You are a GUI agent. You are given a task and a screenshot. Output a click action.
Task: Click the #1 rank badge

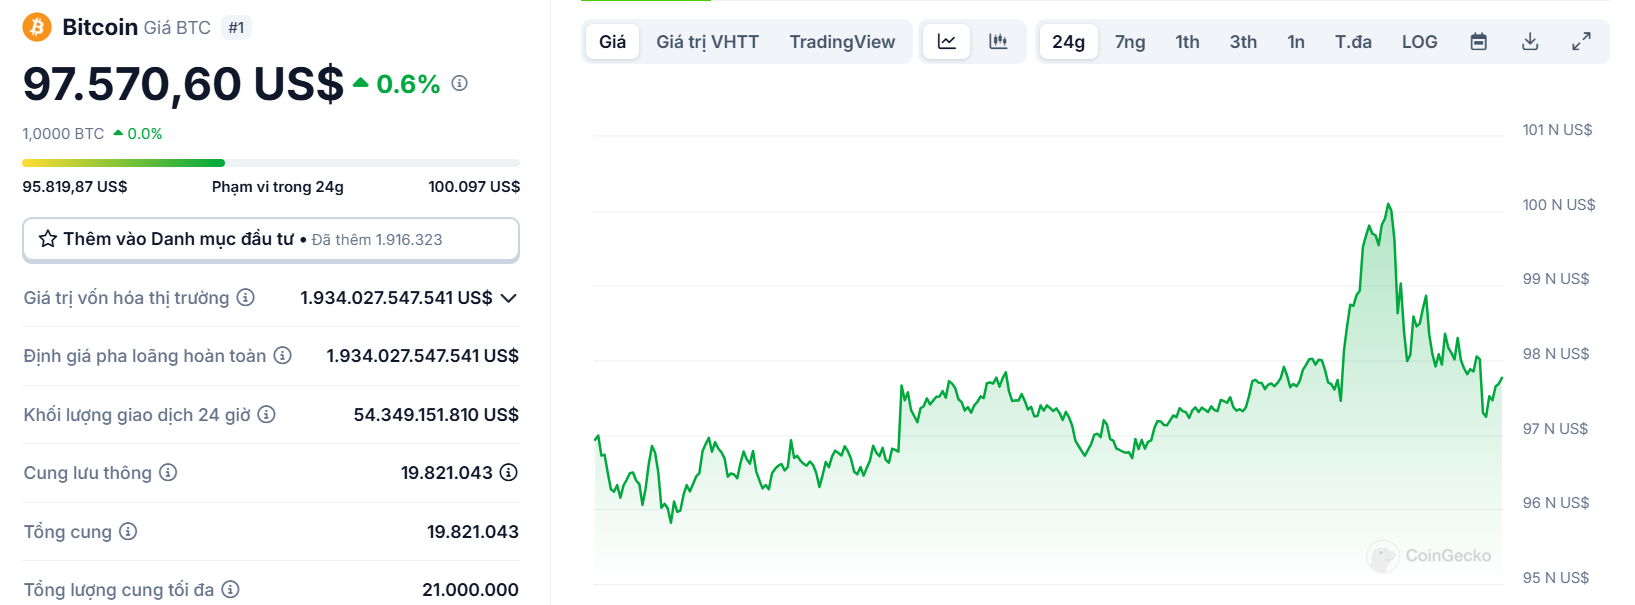[236, 28]
